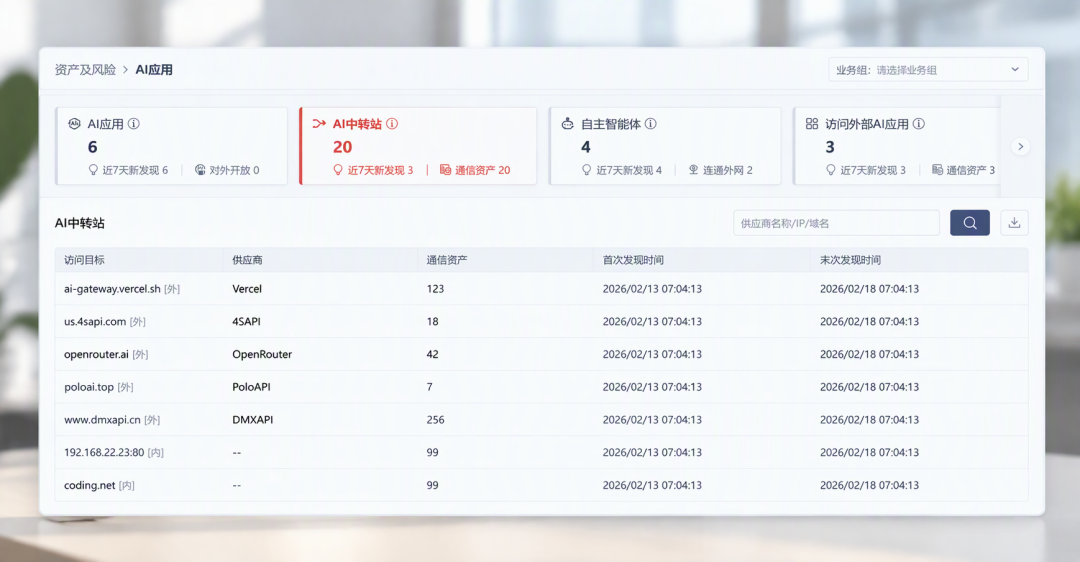
Task: Click the 自主智能体 robot icon
Action: click(x=568, y=124)
